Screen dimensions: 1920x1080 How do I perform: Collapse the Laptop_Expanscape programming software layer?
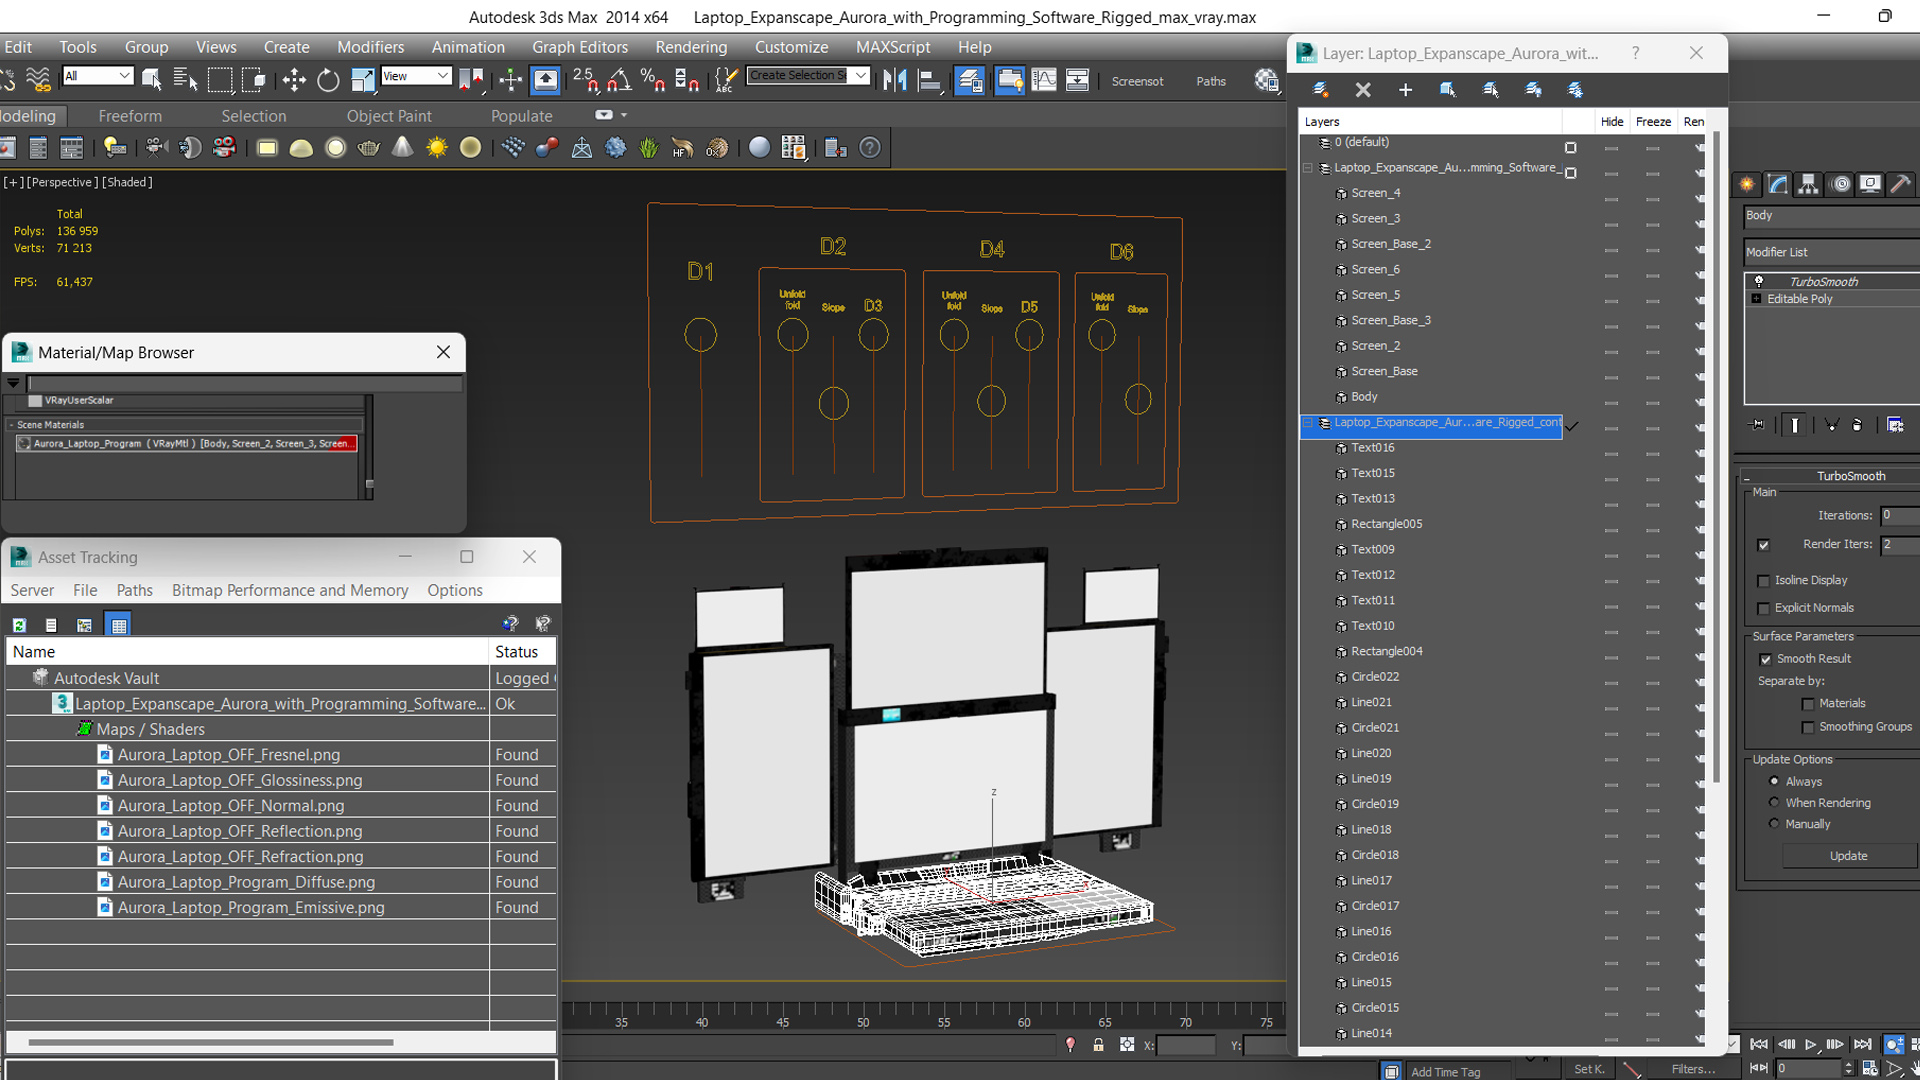(x=1307, y=168)
